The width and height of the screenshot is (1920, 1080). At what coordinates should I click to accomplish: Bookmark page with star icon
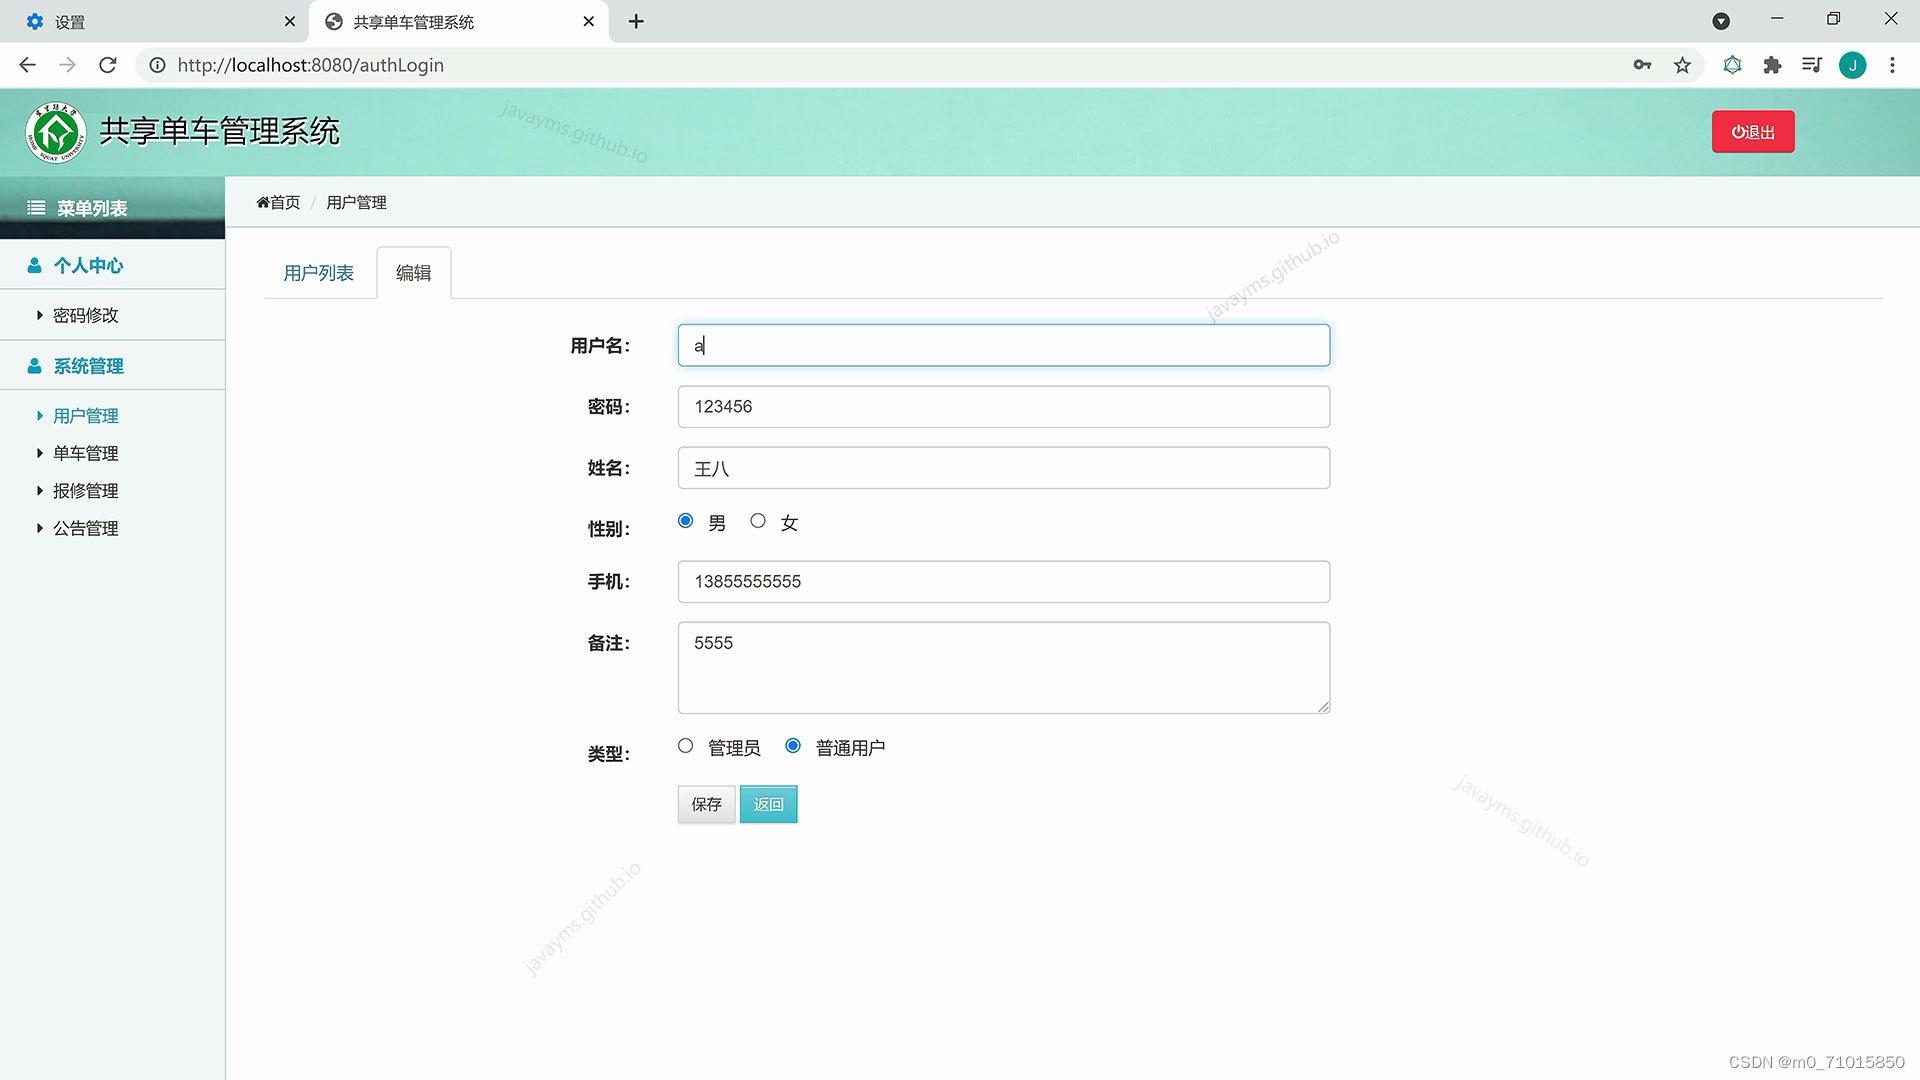1682,65
